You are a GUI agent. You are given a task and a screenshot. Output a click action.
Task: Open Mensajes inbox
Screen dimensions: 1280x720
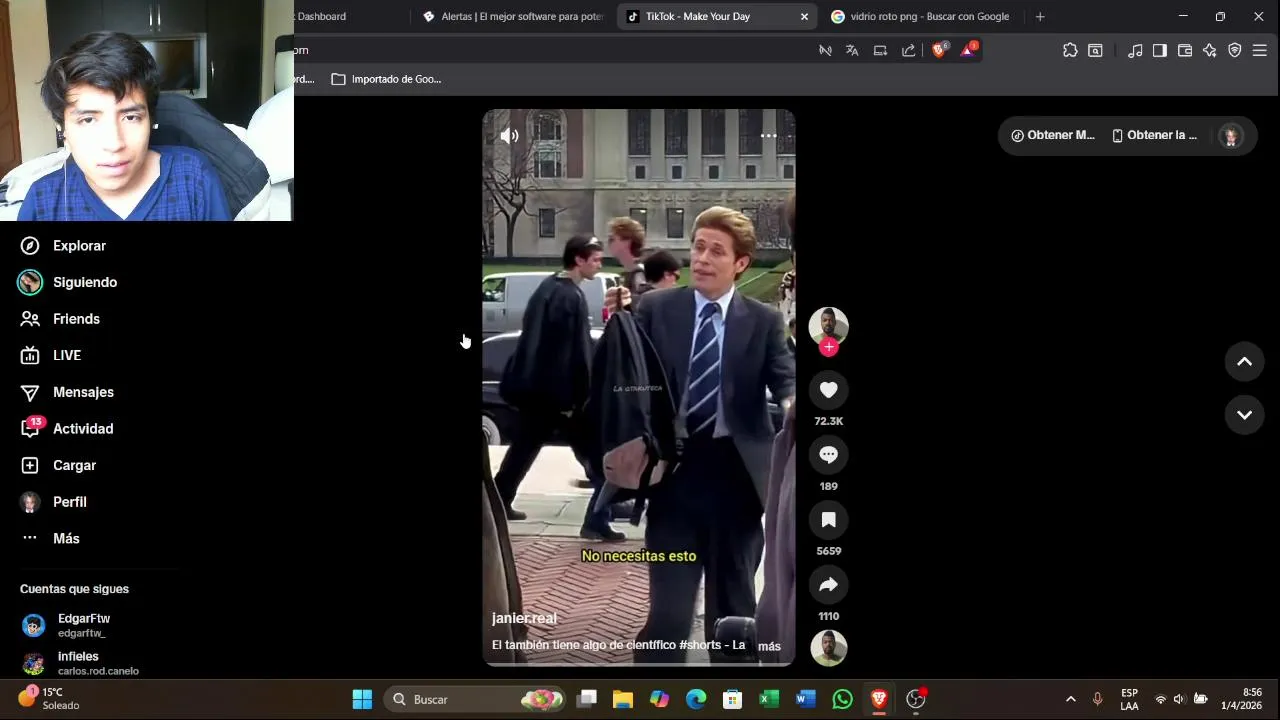[66, 392]
